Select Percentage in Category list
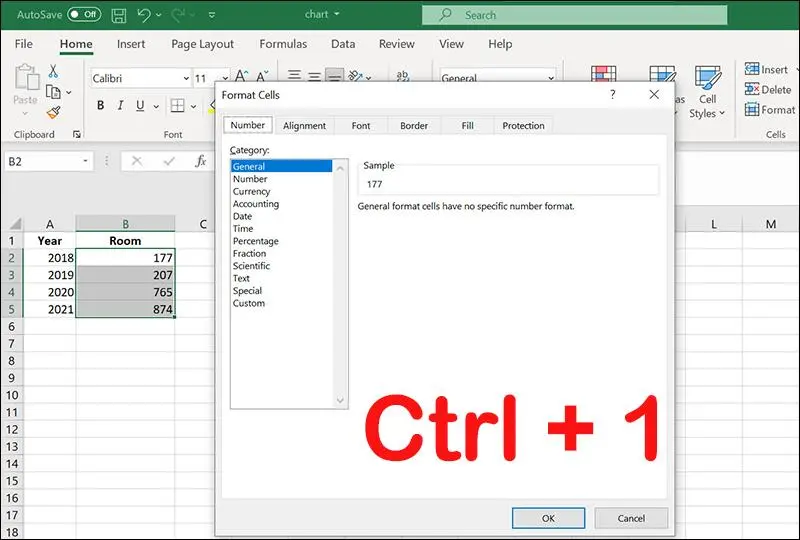 pyautogui.click(x=256, y=241)
